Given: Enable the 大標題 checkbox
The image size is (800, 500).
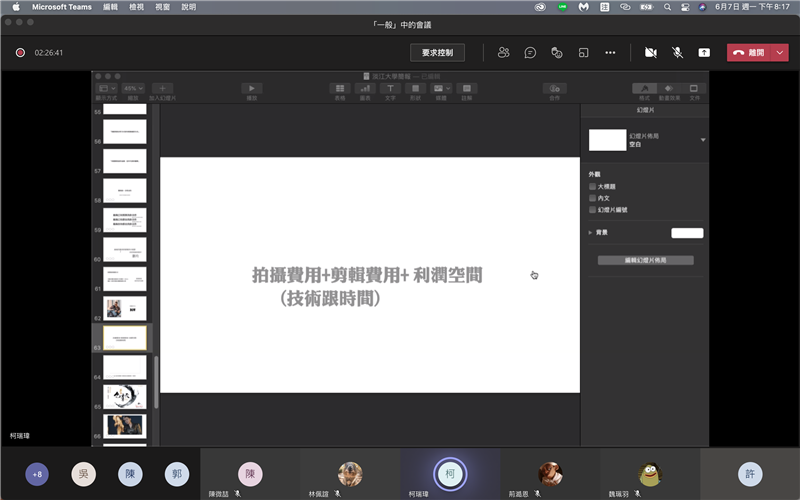Looking at the screenshot, I should [x=592, y=186].
